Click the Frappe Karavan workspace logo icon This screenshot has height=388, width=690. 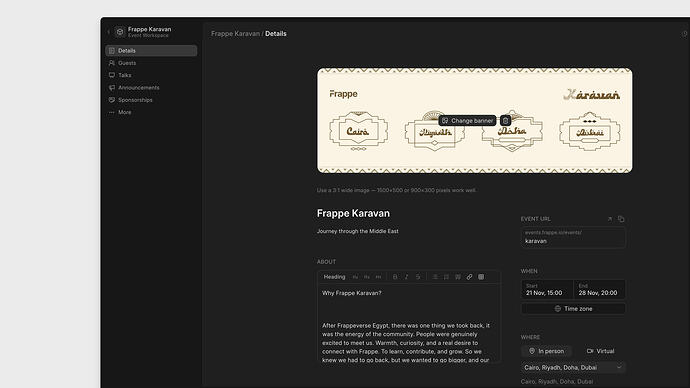[120, 32]
